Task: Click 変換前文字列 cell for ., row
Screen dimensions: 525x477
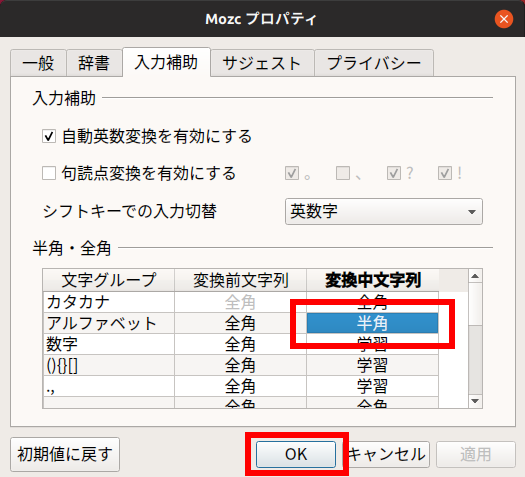Action: point(240,386)
